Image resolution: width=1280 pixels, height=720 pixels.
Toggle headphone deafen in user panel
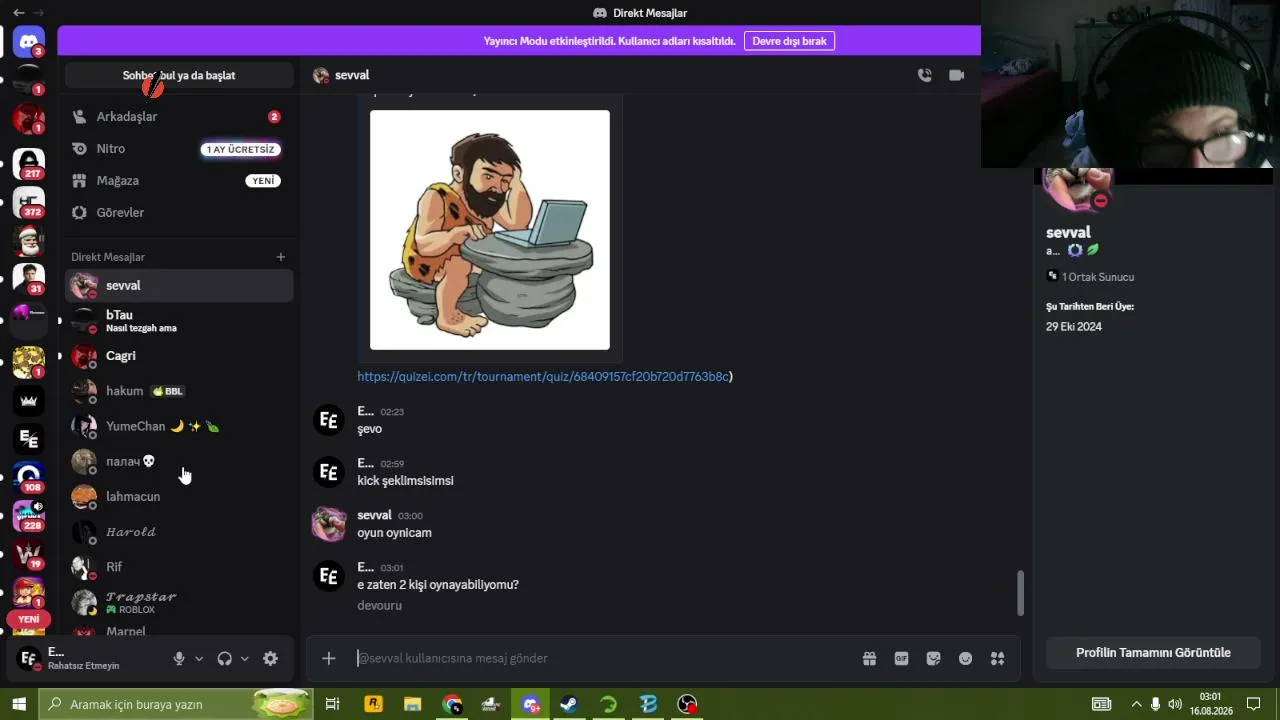[x=224, y=658]
